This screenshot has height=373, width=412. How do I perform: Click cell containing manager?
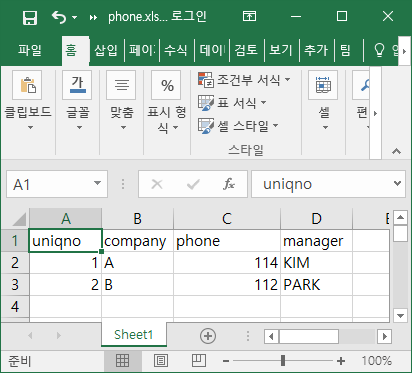pyautogui.click(x=316, y=241)
